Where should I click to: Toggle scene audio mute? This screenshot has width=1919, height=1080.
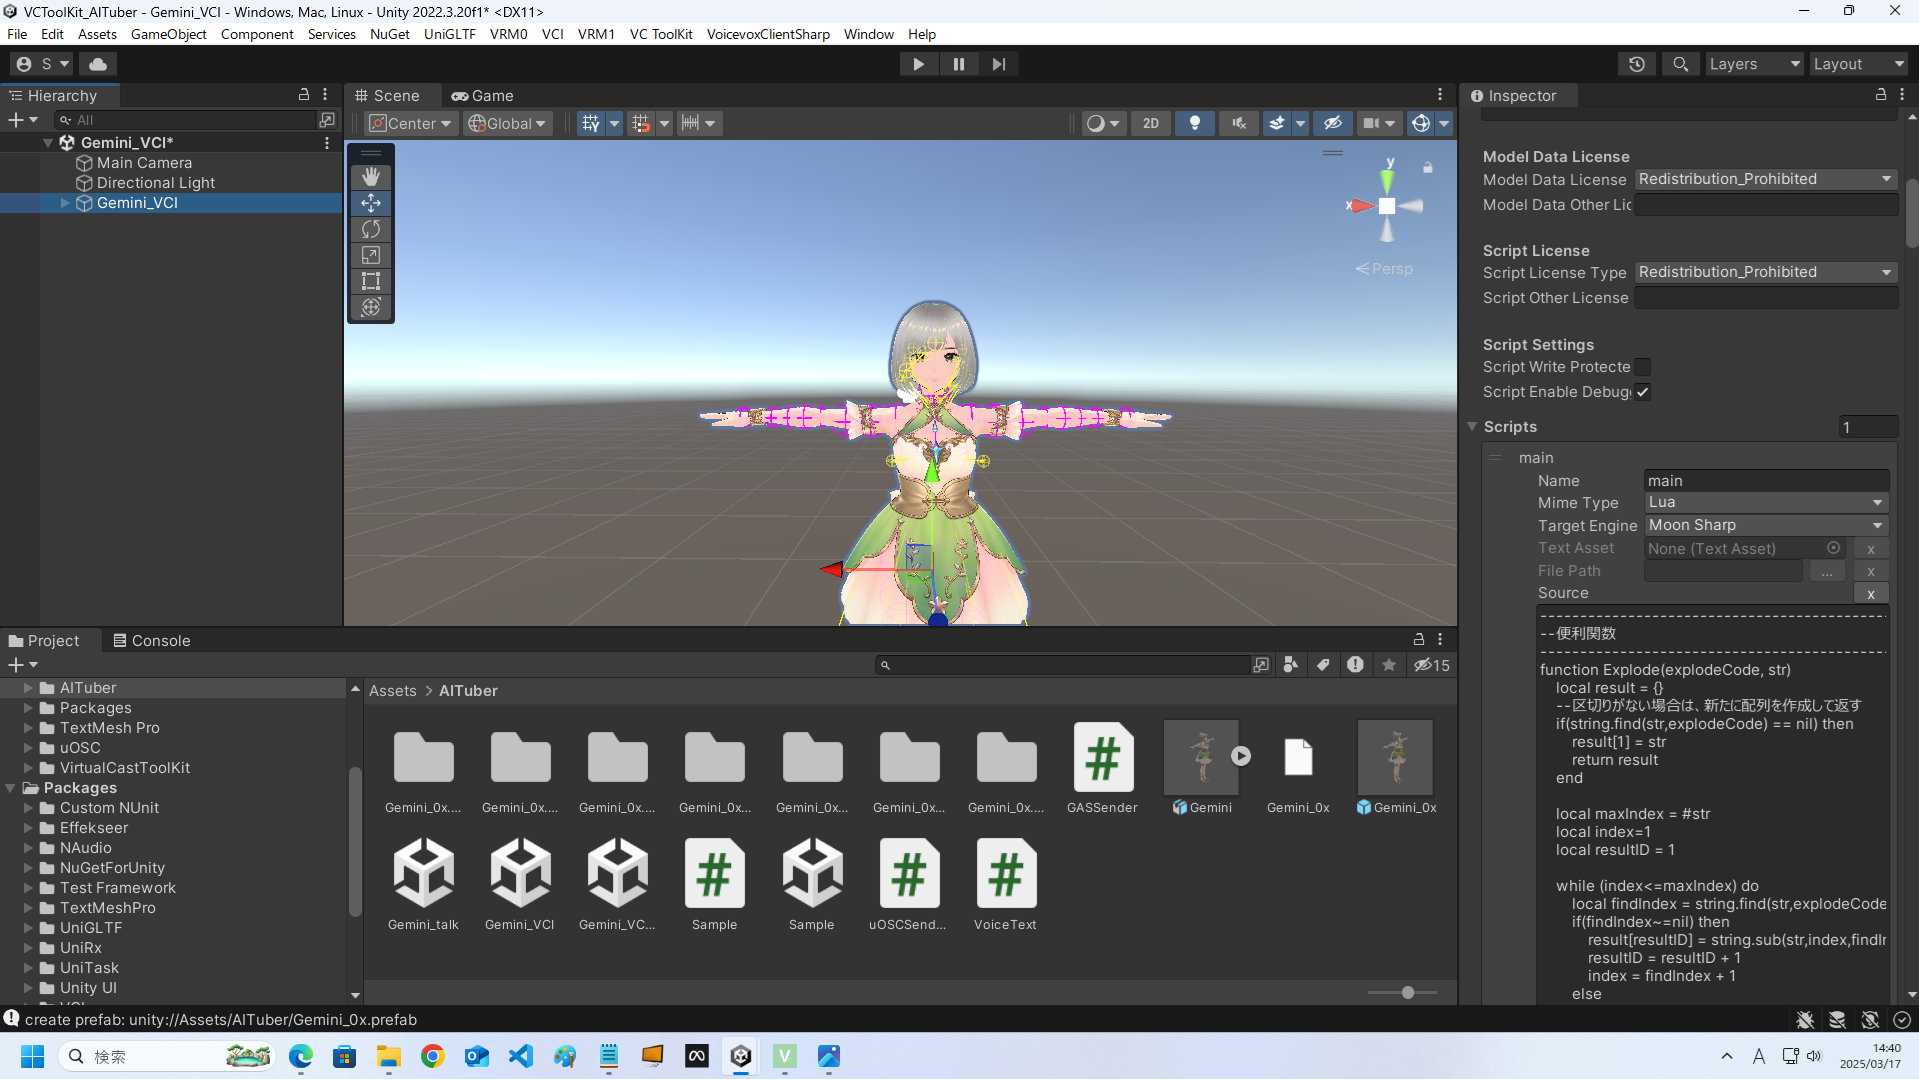pos(1238,123)
